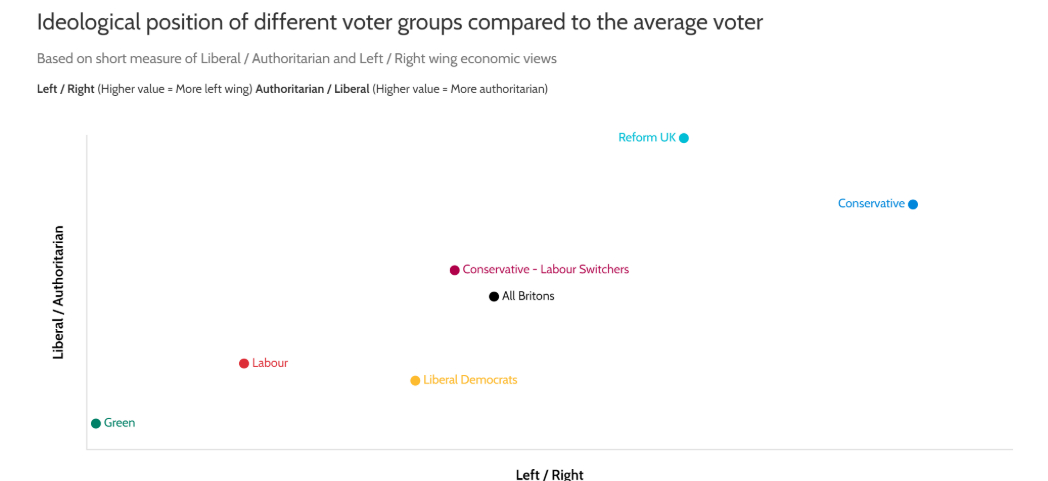
Task: Click the Conservative text label
Action: click(x=871, y=204)
